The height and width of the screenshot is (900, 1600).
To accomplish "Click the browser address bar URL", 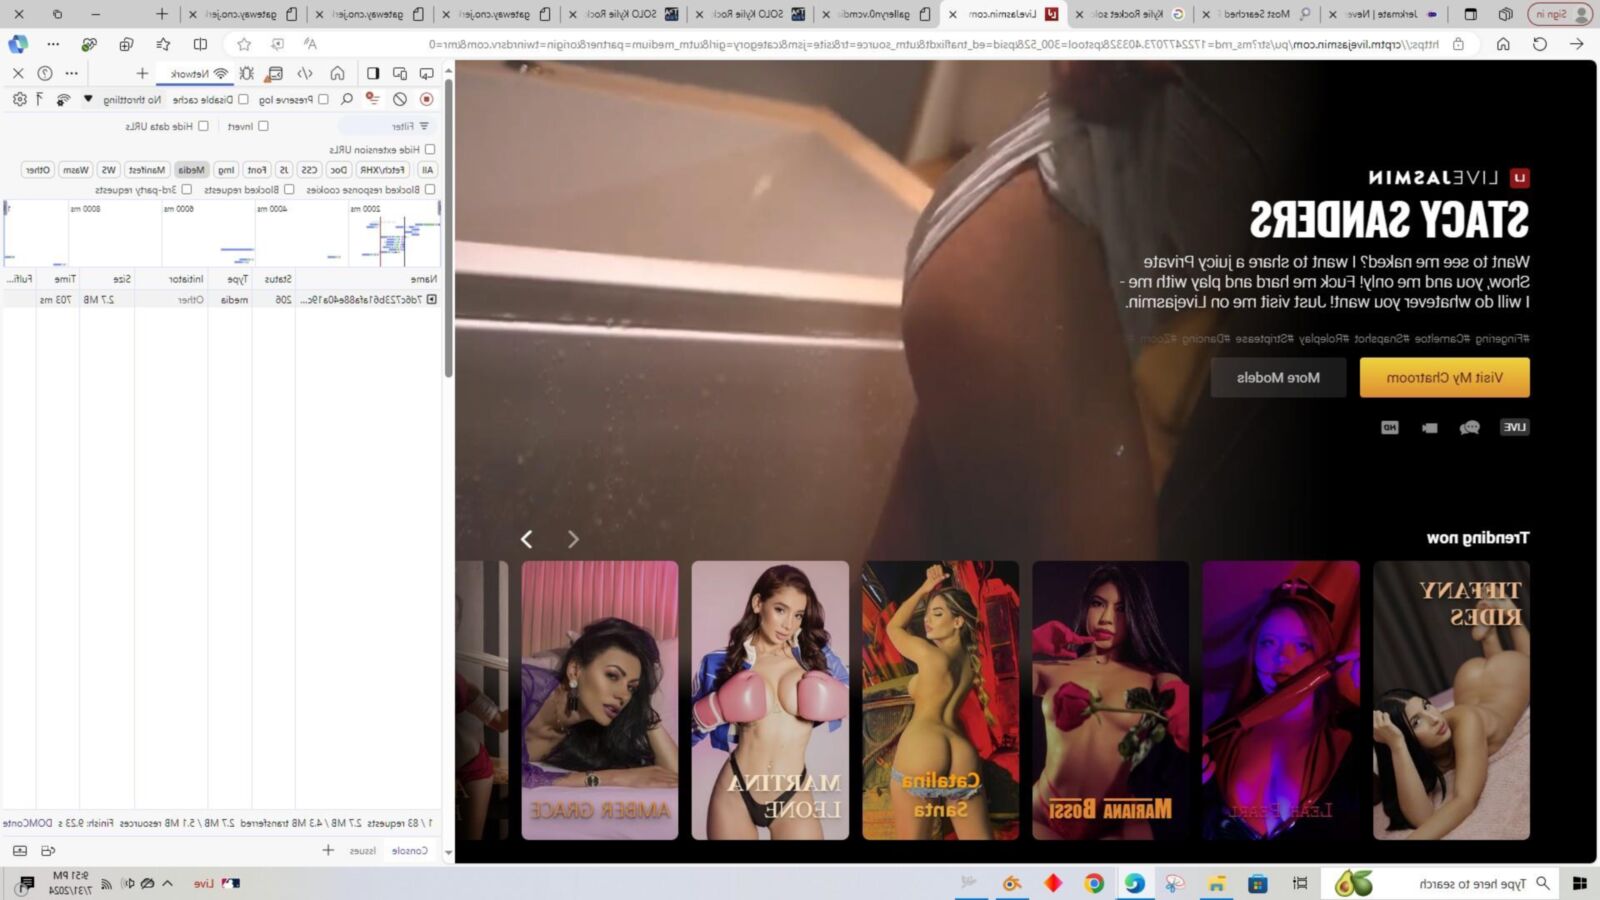I will [x=935, y=44].
